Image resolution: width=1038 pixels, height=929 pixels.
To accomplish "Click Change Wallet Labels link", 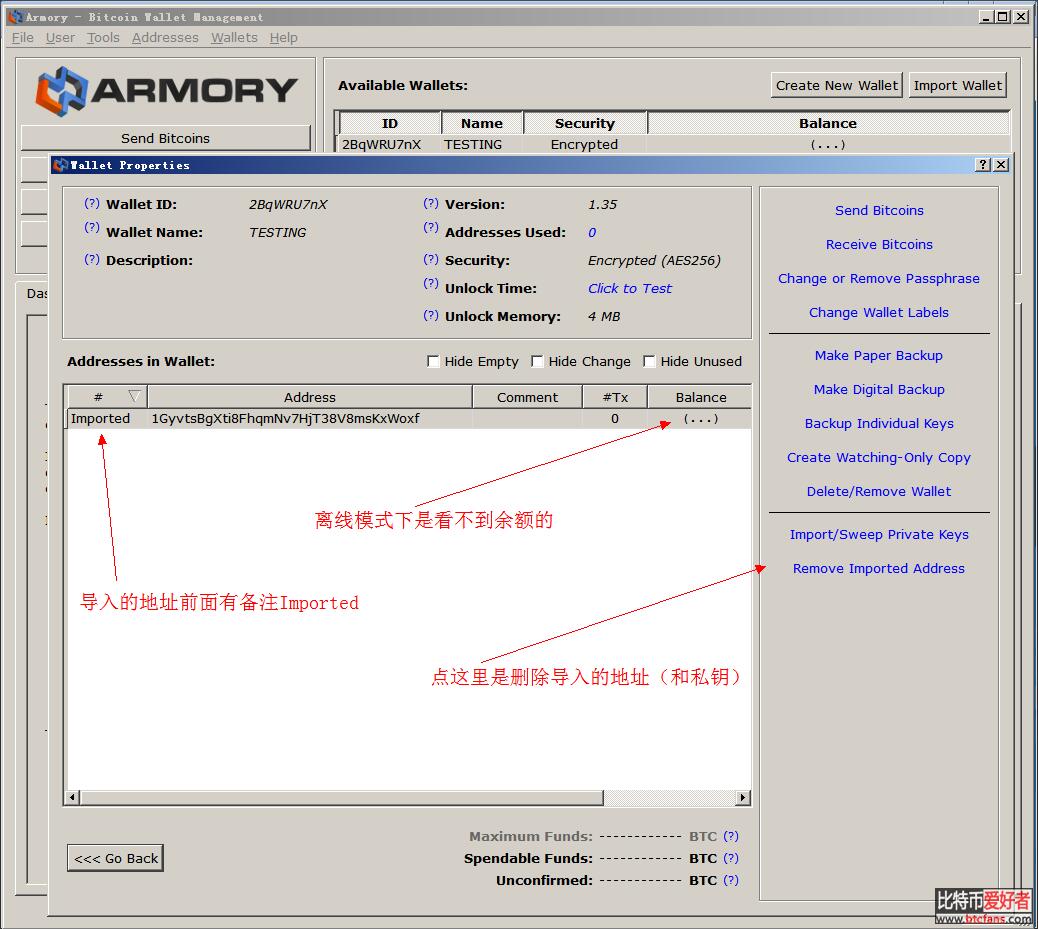I will point(879,313).
